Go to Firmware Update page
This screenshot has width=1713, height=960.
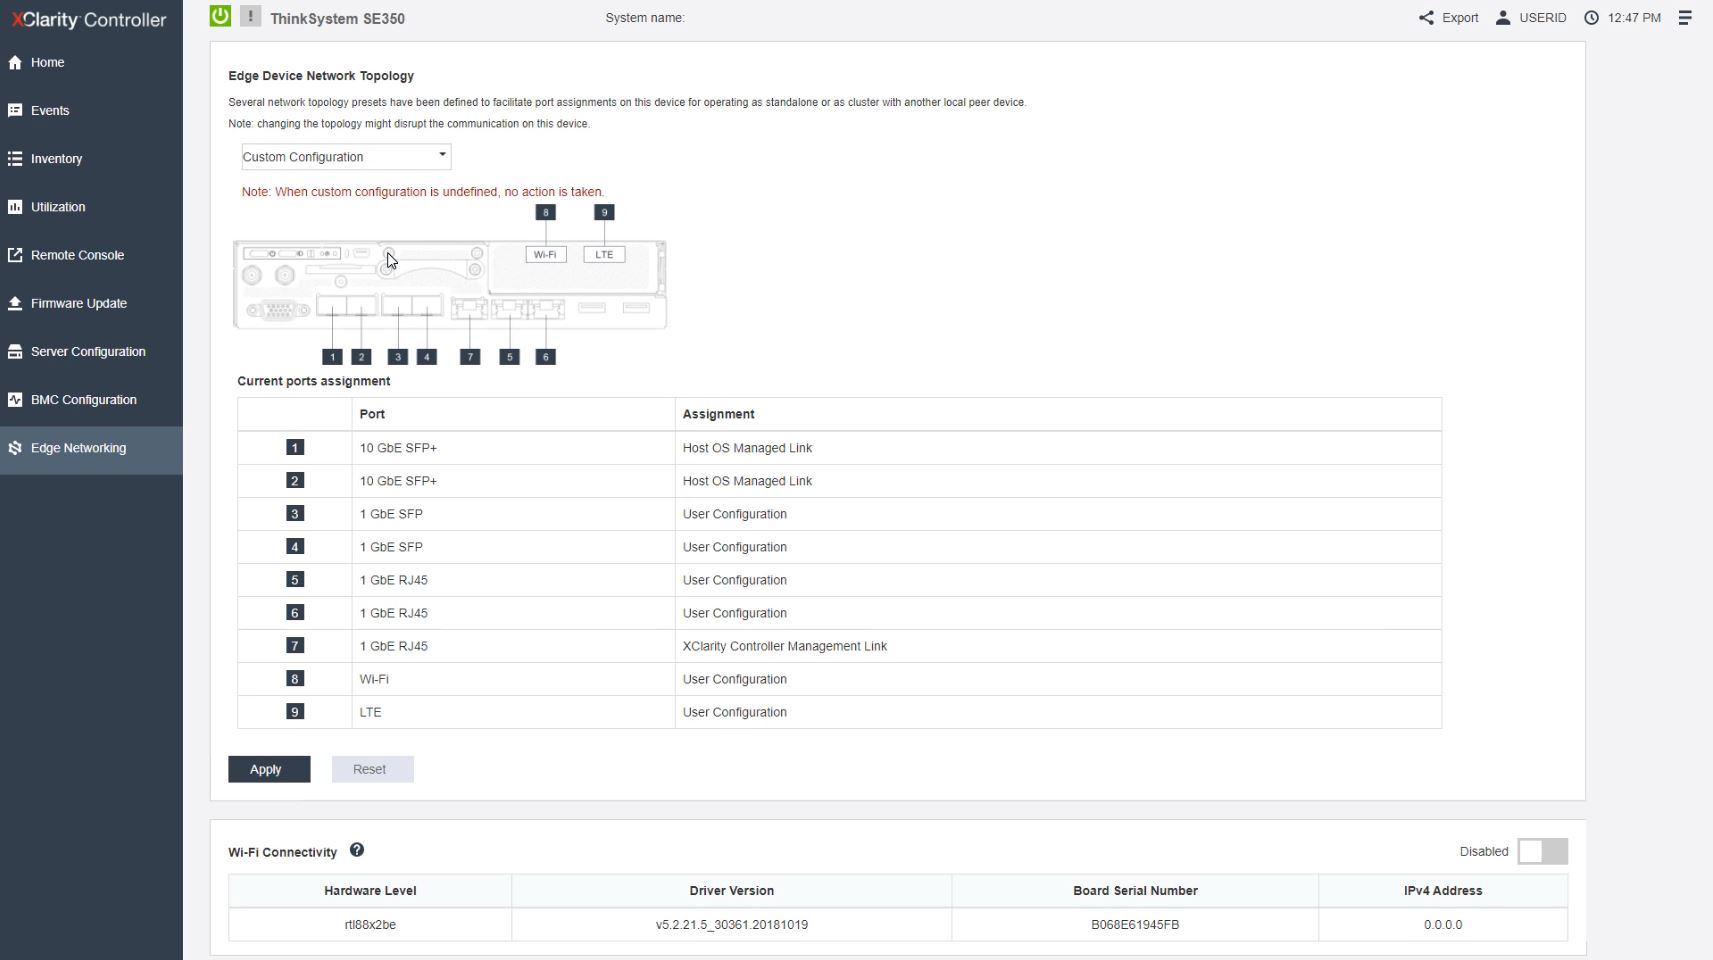coord(78,303)
